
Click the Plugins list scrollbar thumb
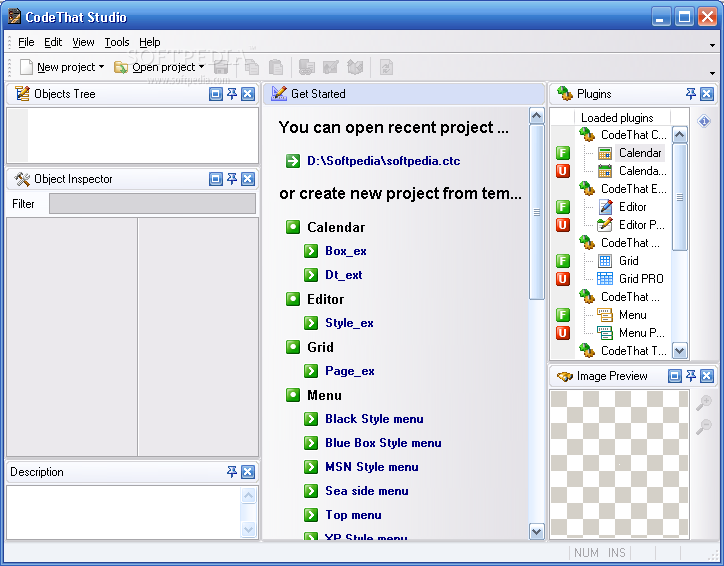[x=679, y=197]
